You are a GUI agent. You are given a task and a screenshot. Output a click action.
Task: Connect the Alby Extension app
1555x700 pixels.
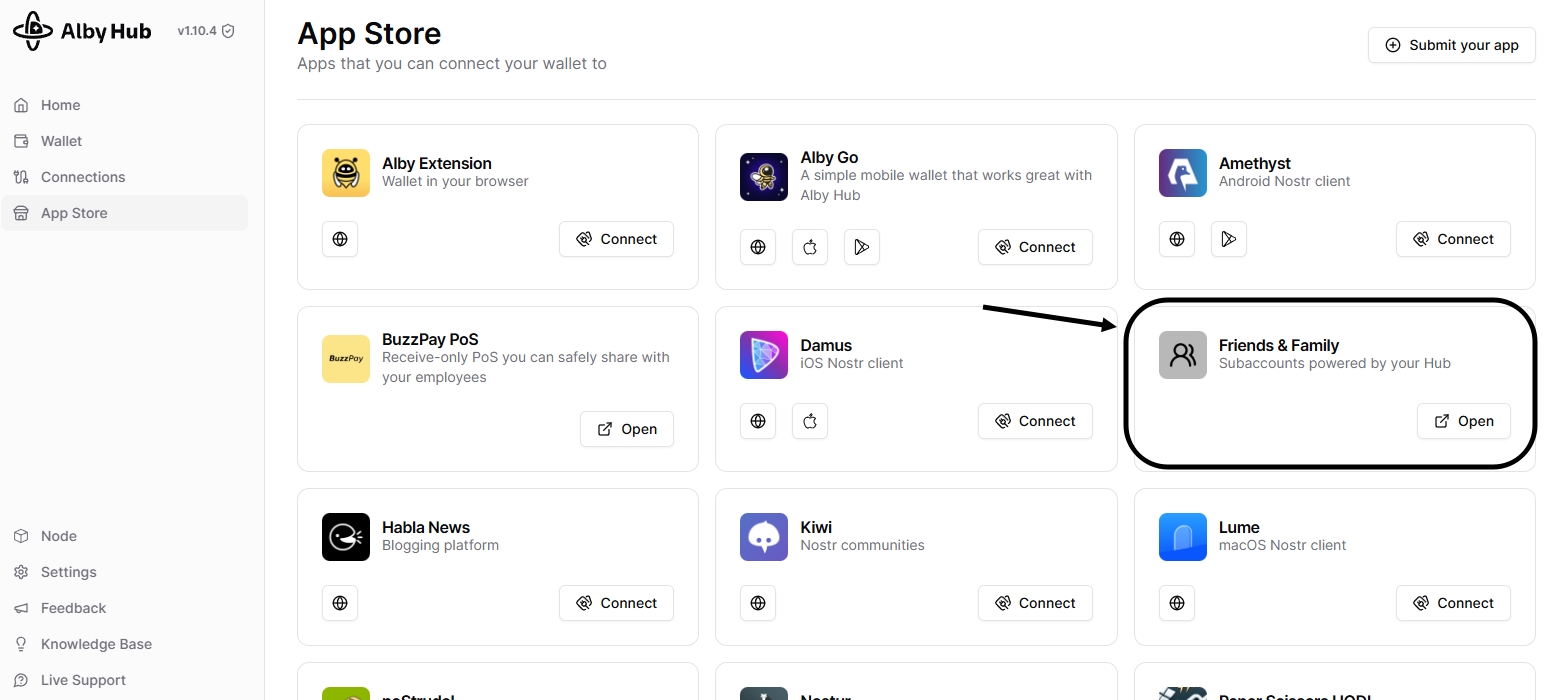[616, 239]
